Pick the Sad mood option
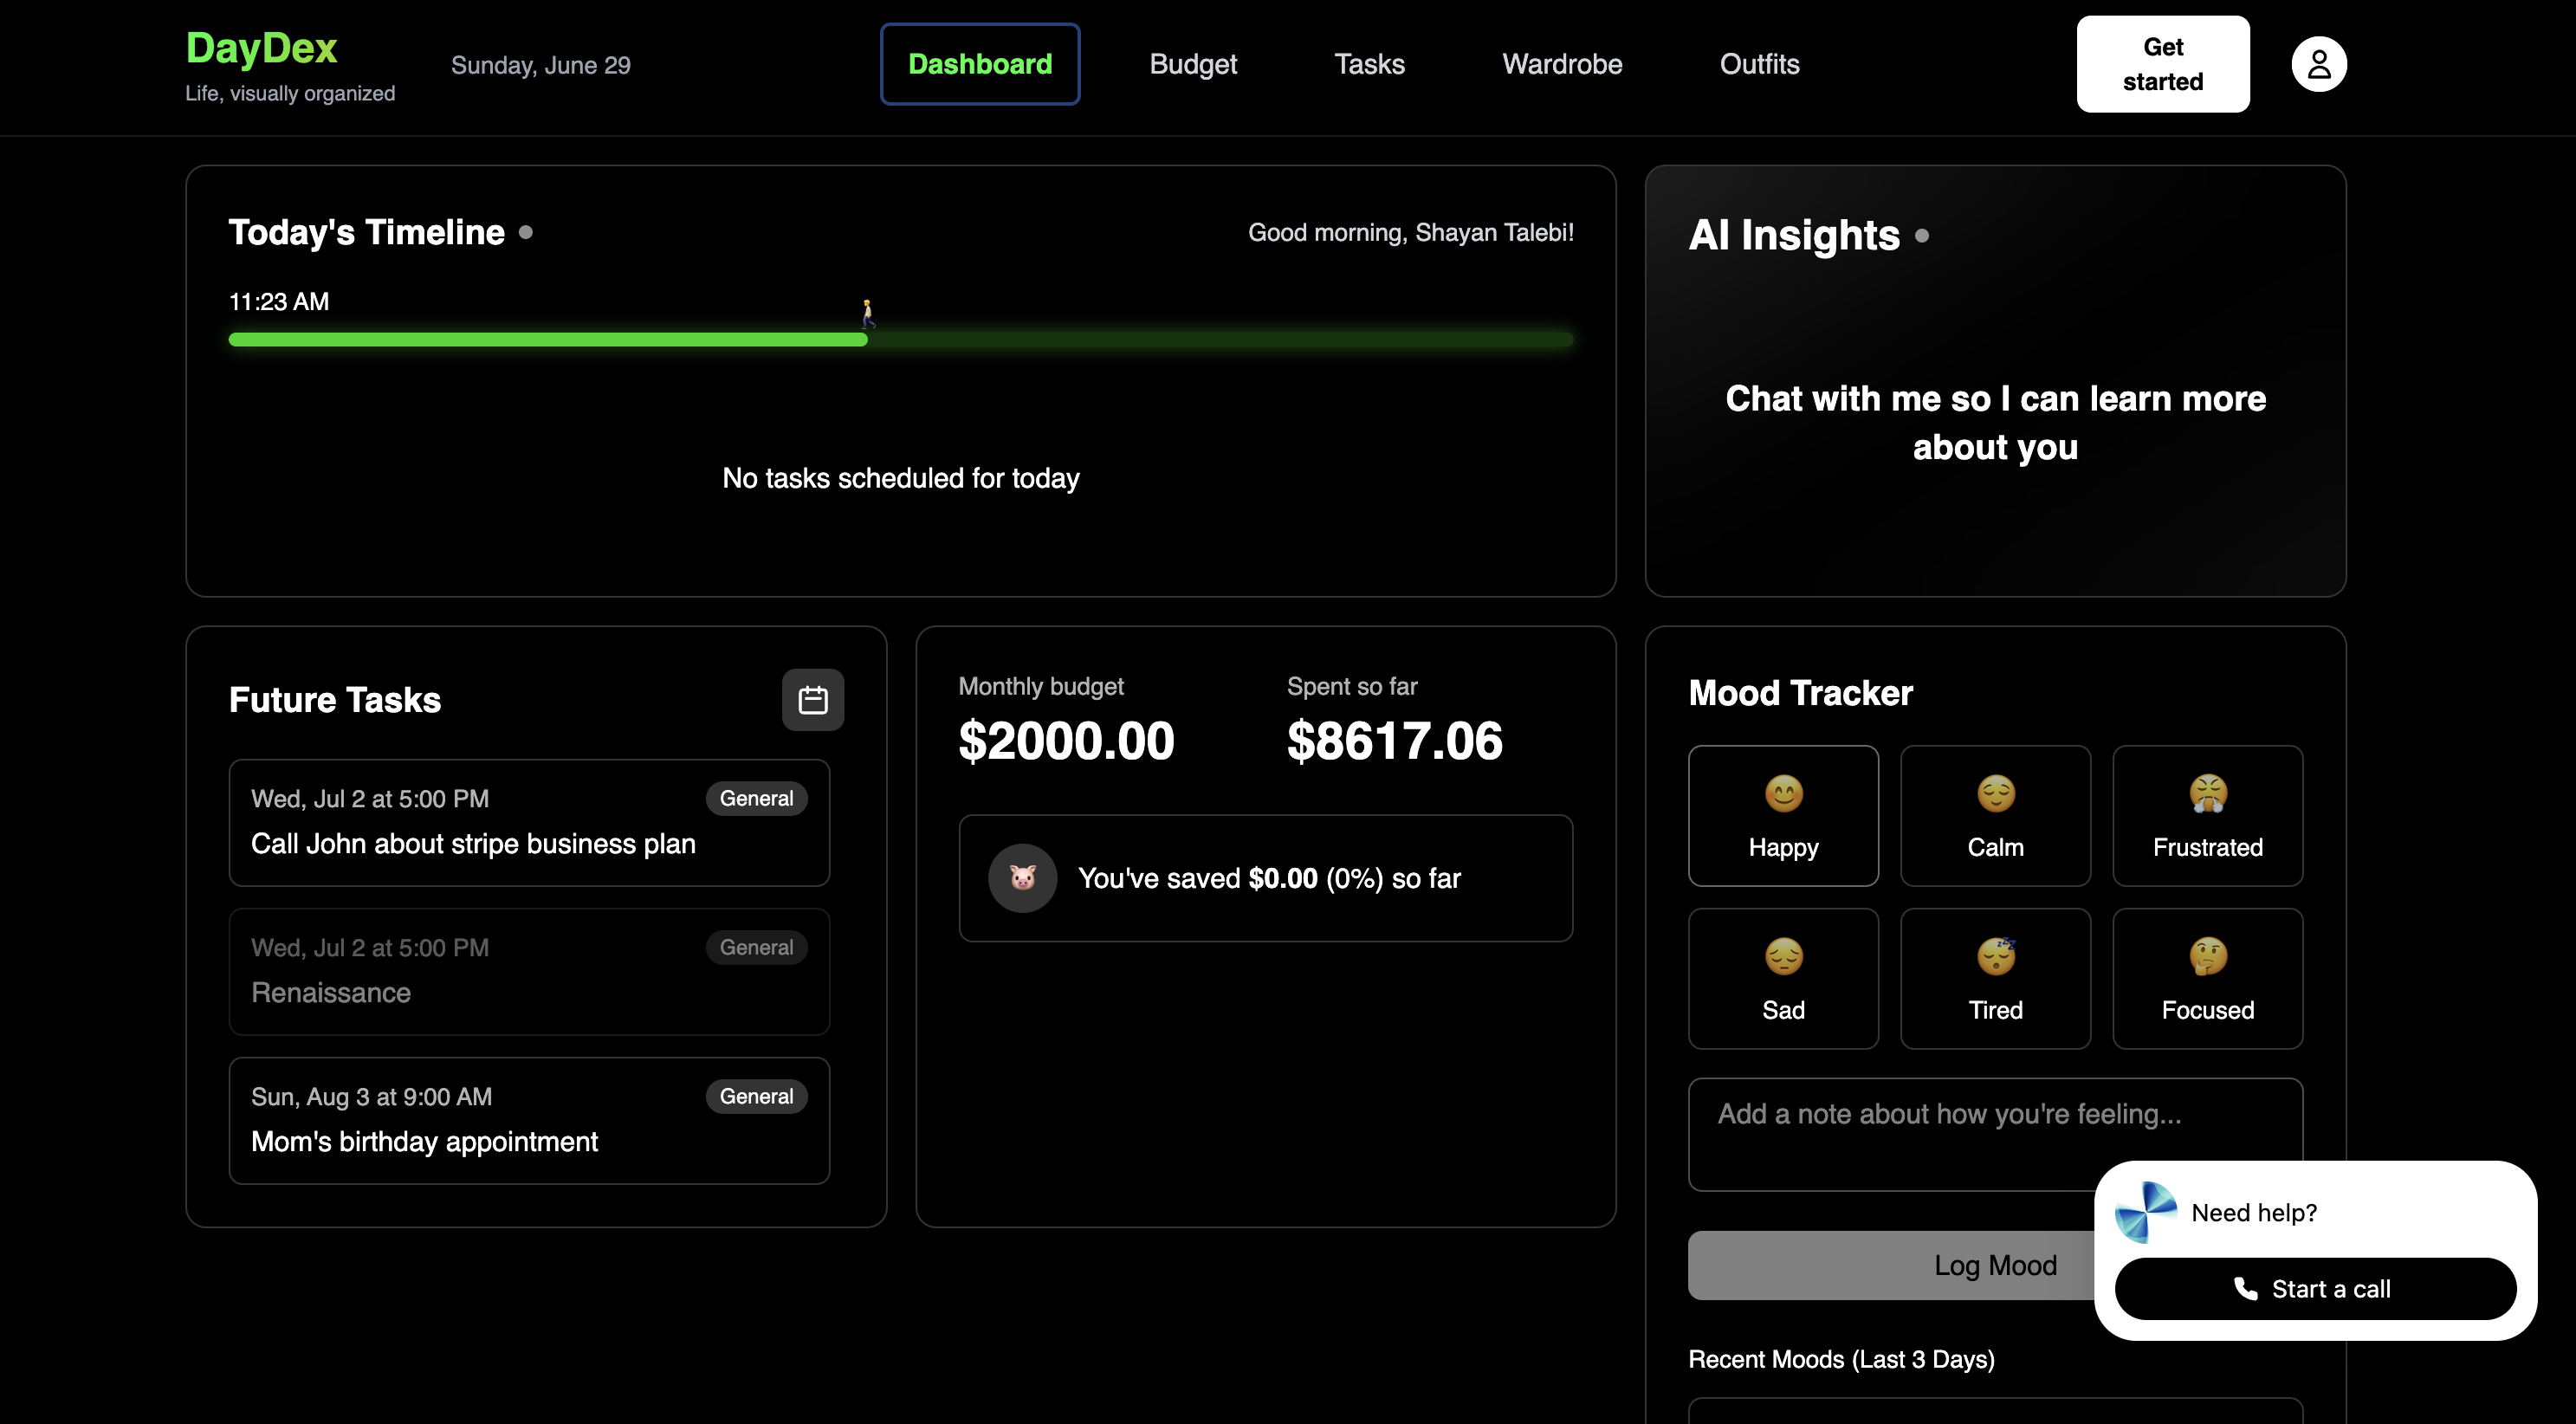This screenshot has height=1424, width=2576. tap(1783, 978)
